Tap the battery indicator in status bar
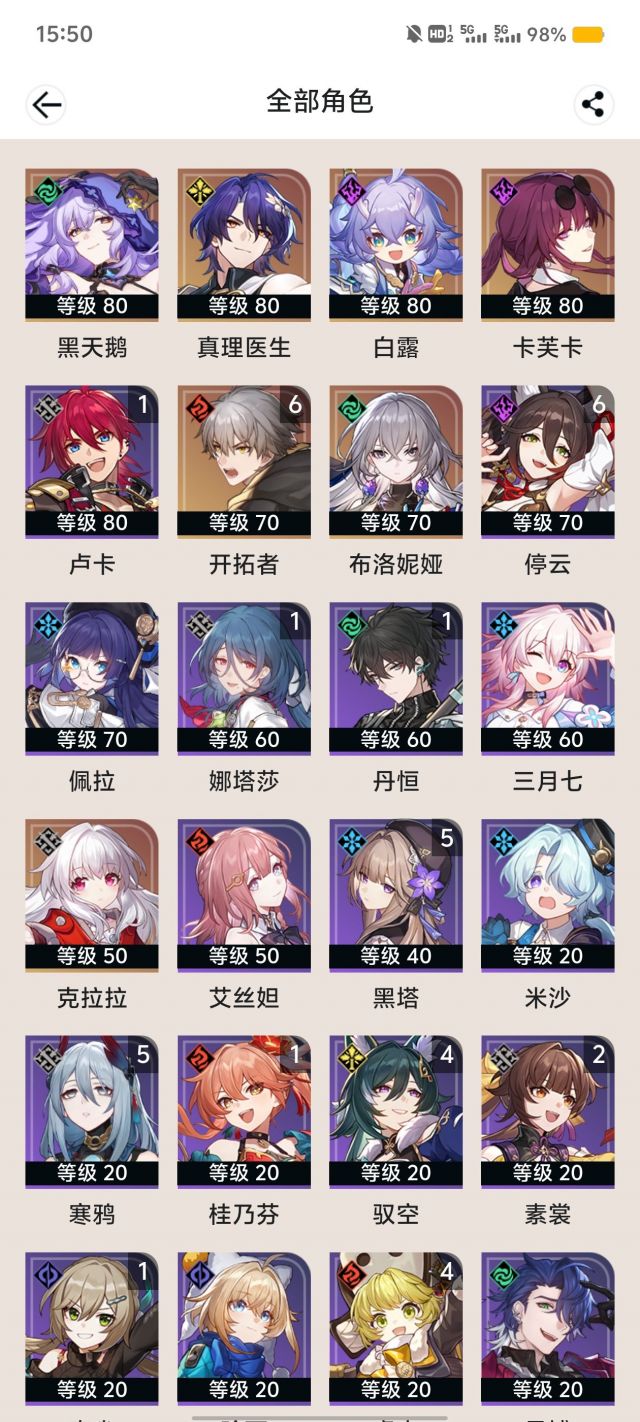This screenshot has height=1422, width=640. point(588,34)
